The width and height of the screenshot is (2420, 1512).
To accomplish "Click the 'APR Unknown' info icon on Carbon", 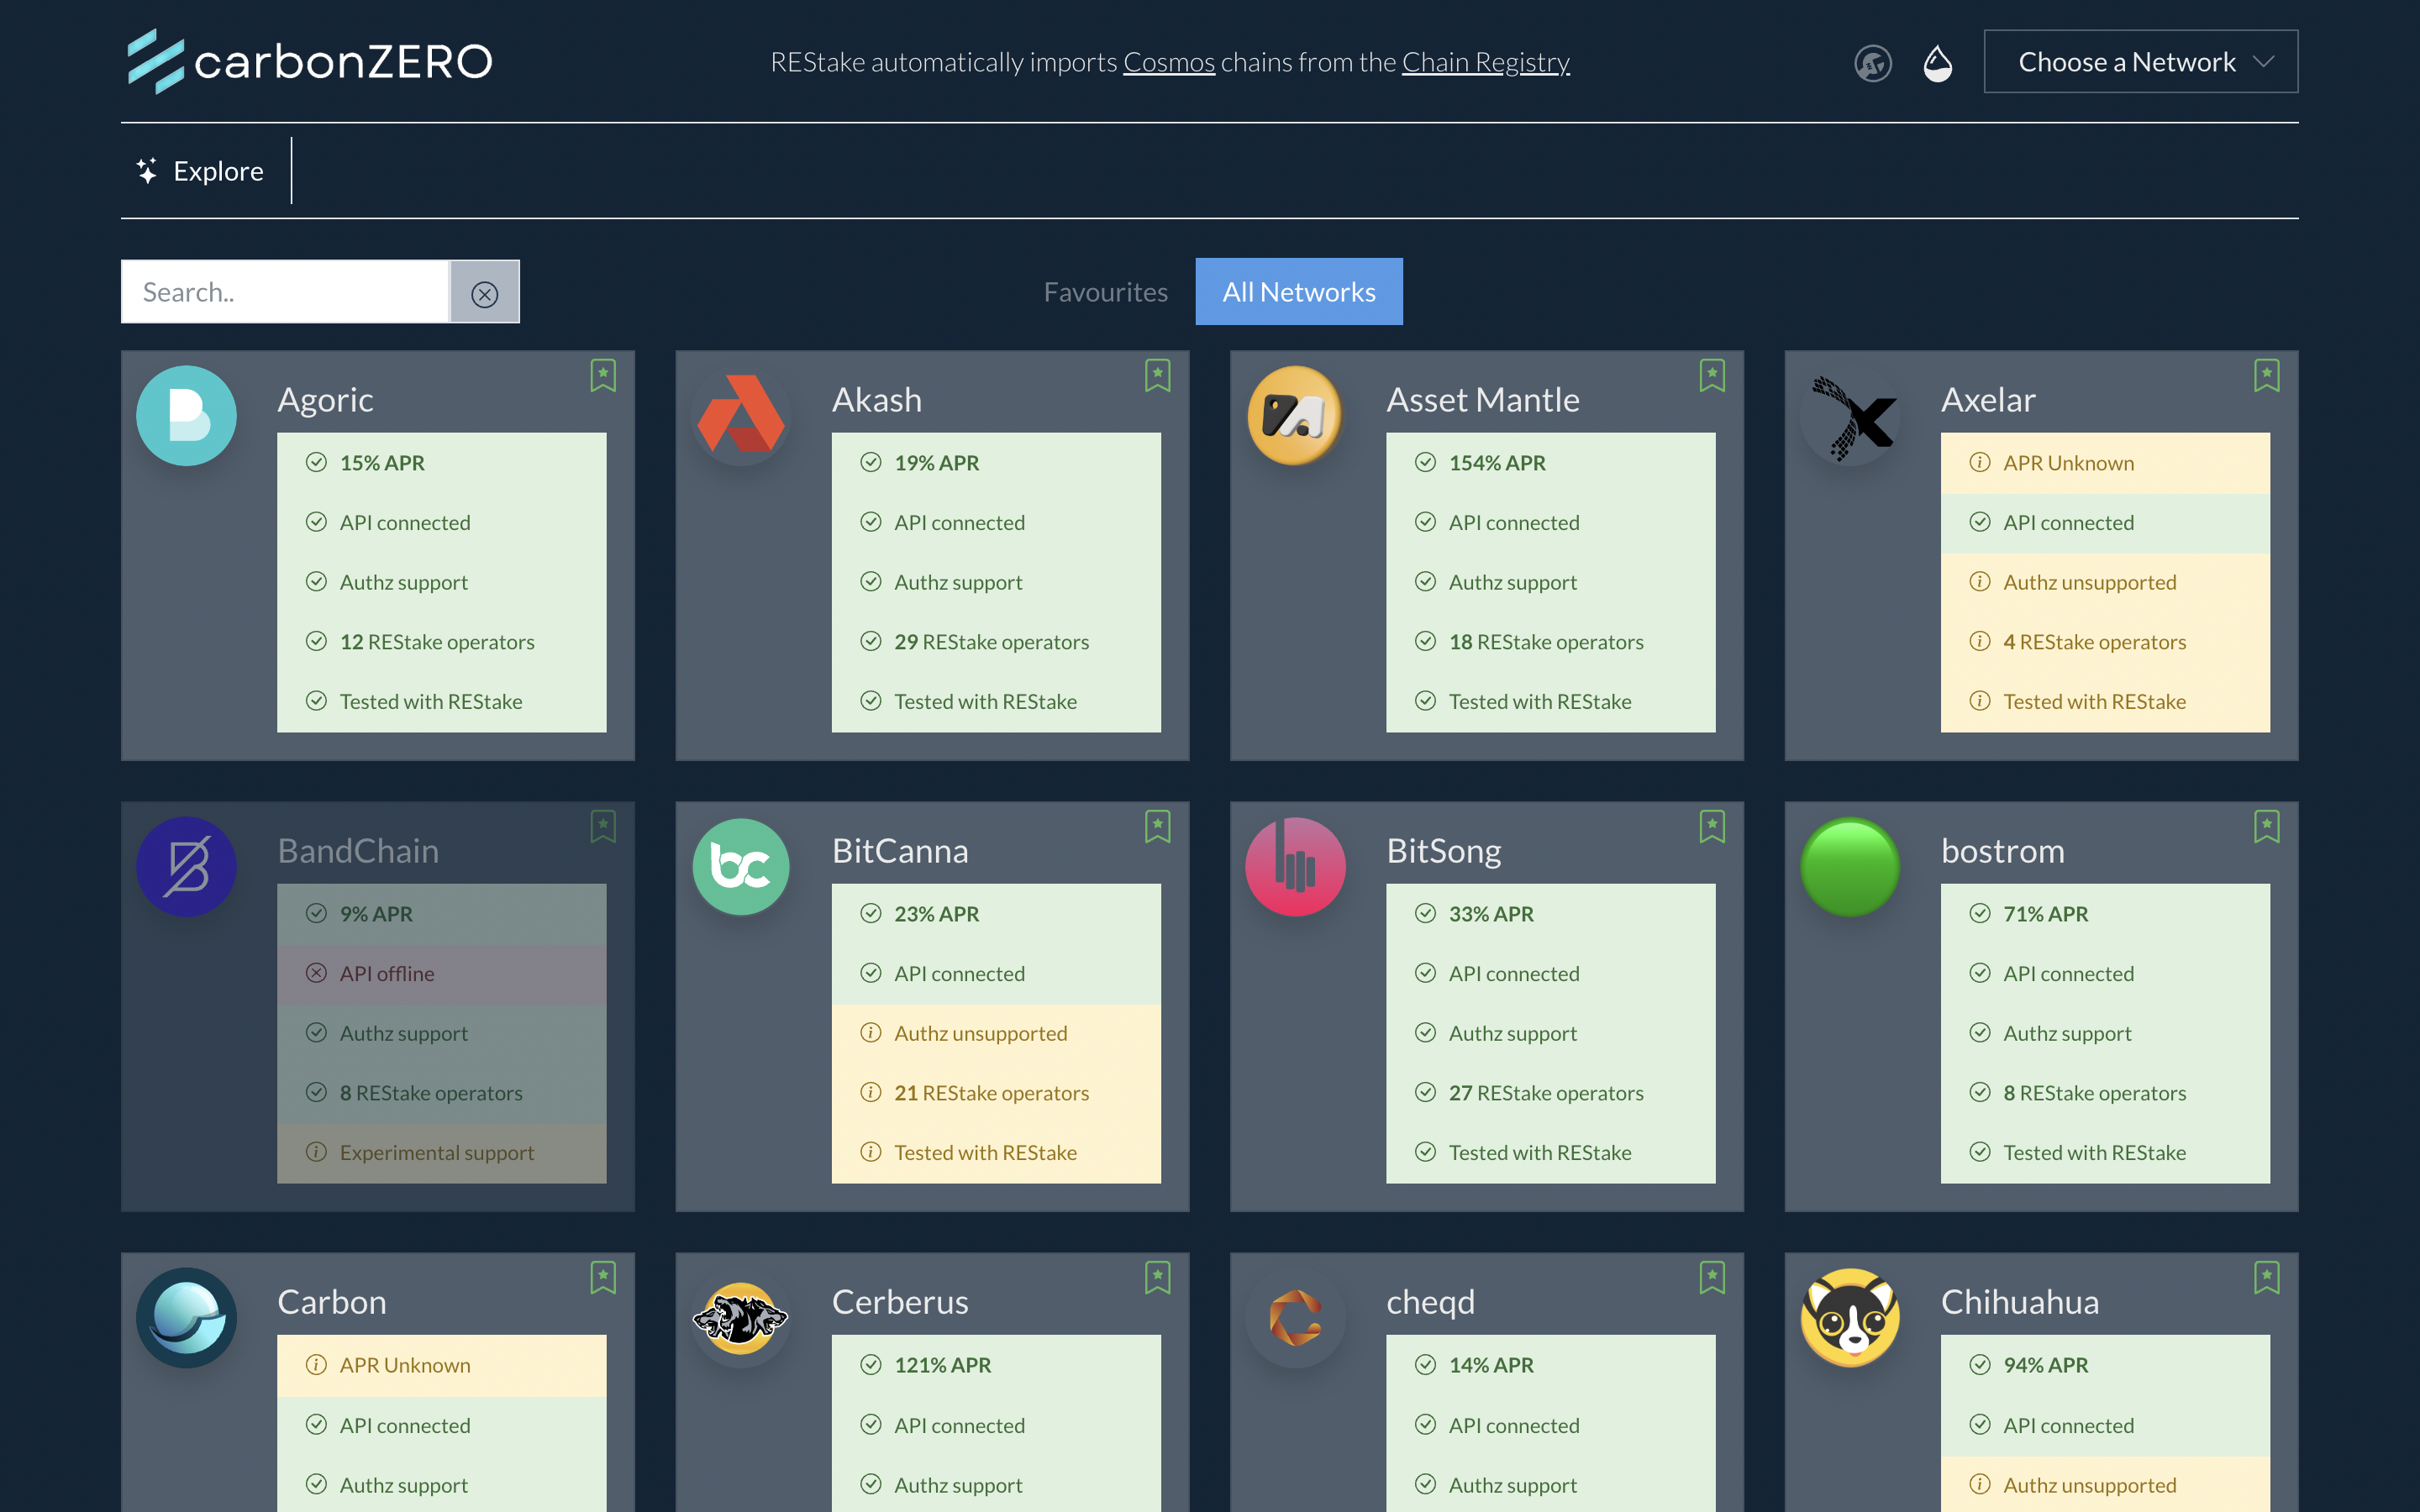I will 316,1364.
